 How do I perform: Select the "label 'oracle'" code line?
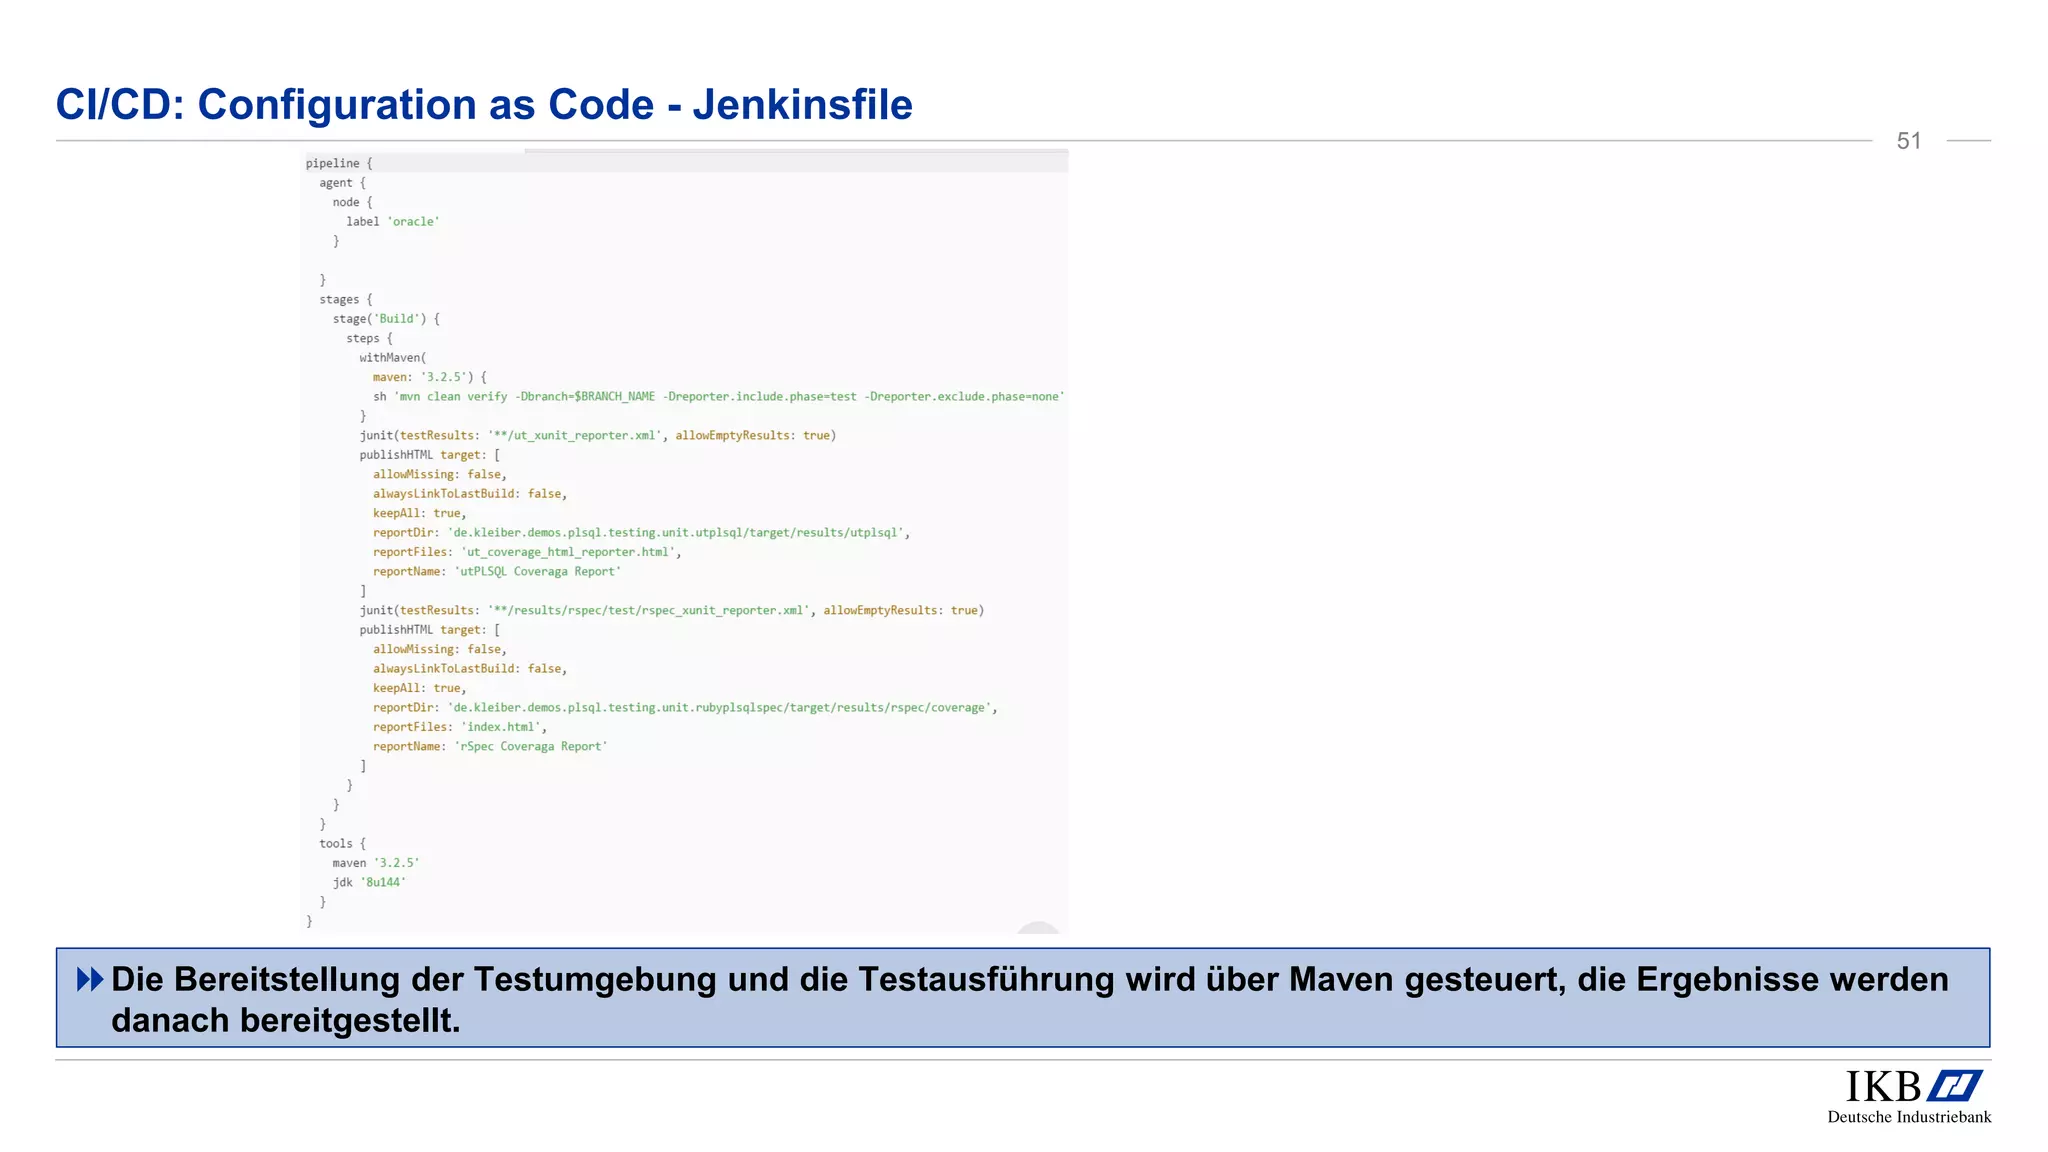tap(393, 222)
